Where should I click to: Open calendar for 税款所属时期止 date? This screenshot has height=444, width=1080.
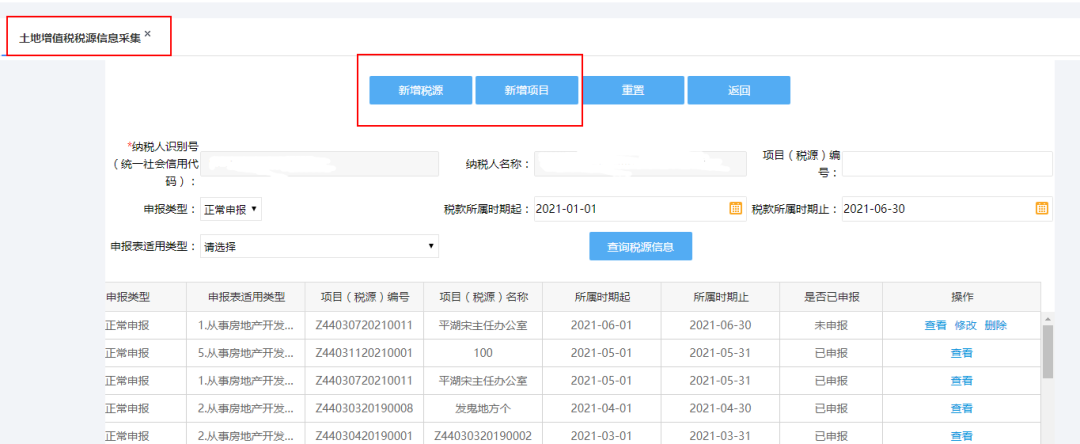(x=1041, y=209)
